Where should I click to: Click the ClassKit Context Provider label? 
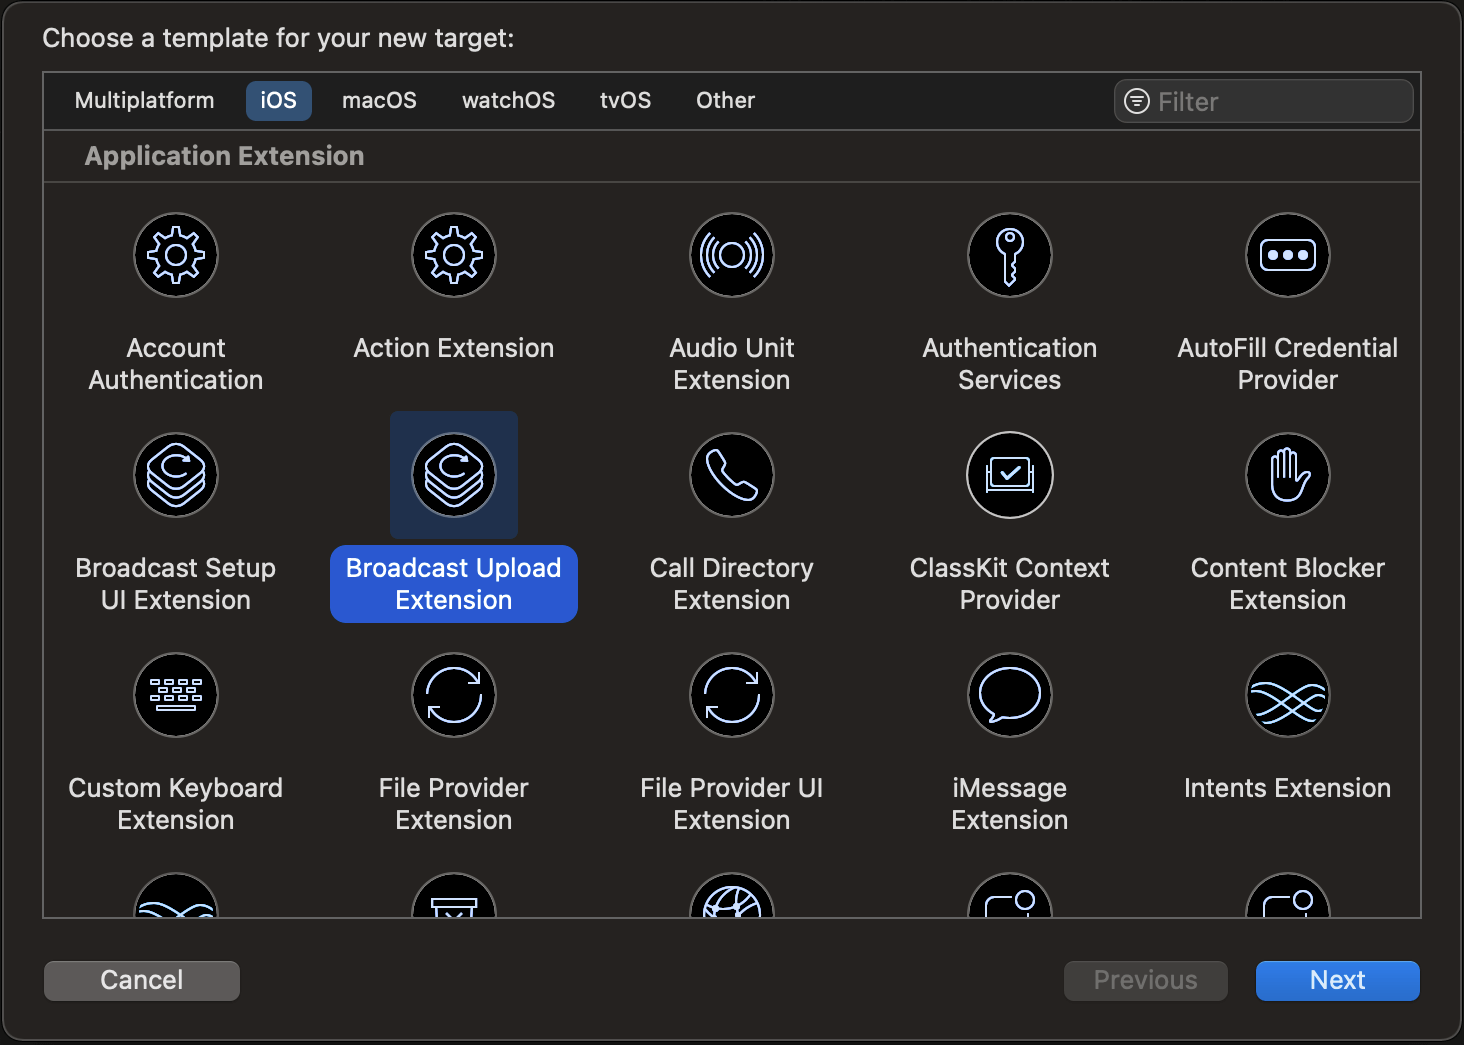[1010, 584]
